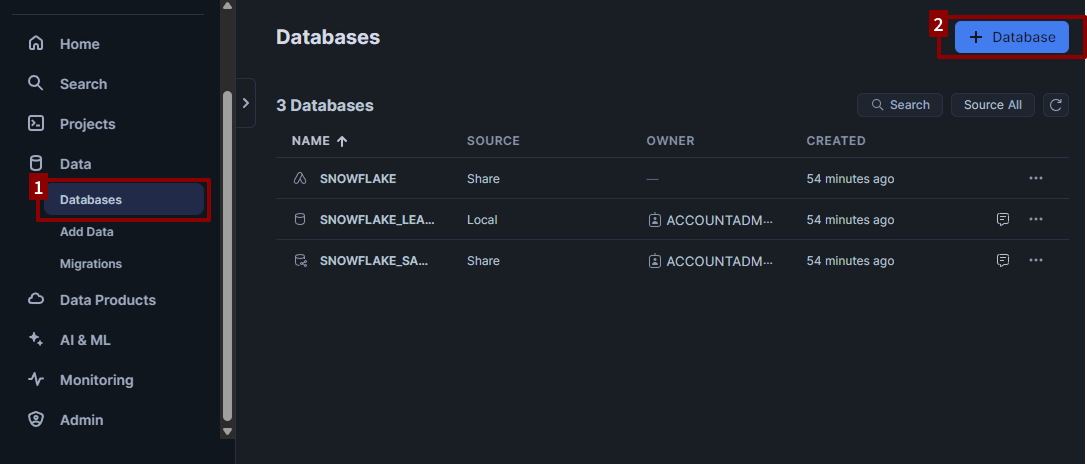
Task: Open Data Products in sidebar
Action: pos(107,300)
